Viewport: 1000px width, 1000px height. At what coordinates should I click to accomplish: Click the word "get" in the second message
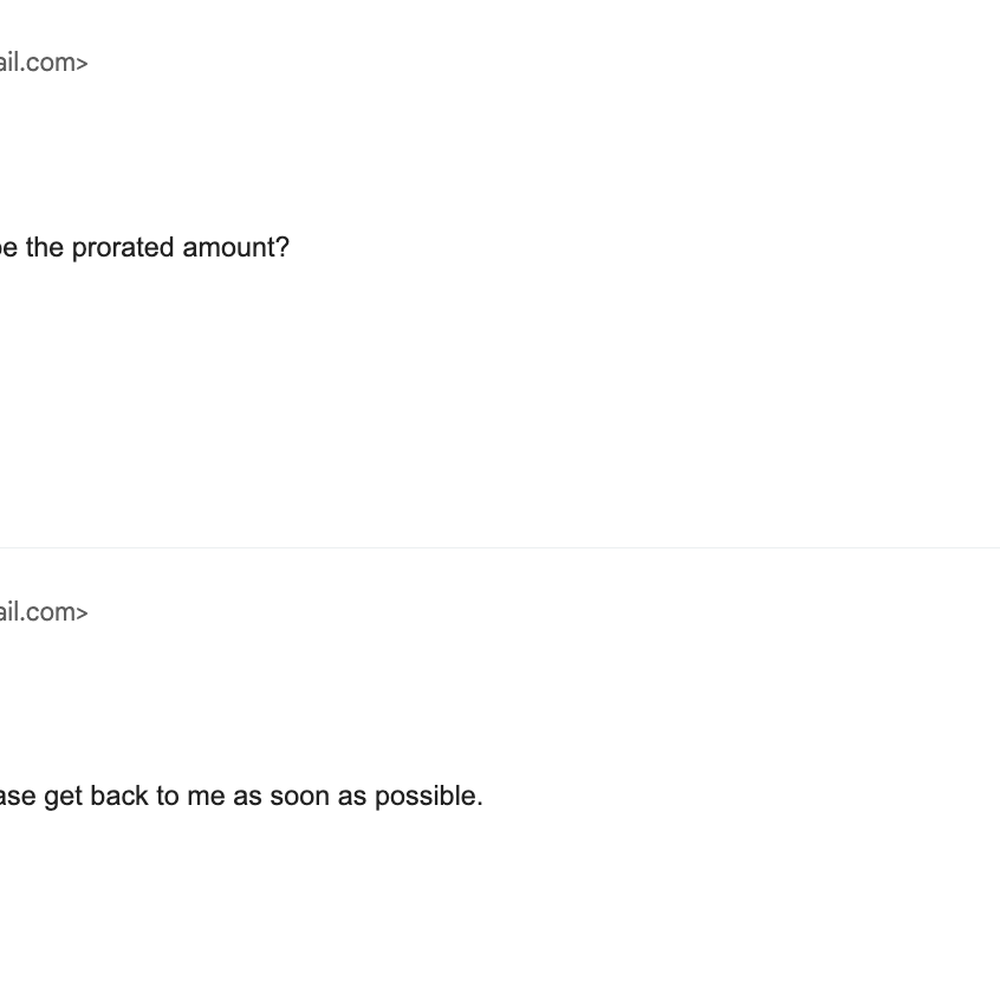(x=63, y=797)
